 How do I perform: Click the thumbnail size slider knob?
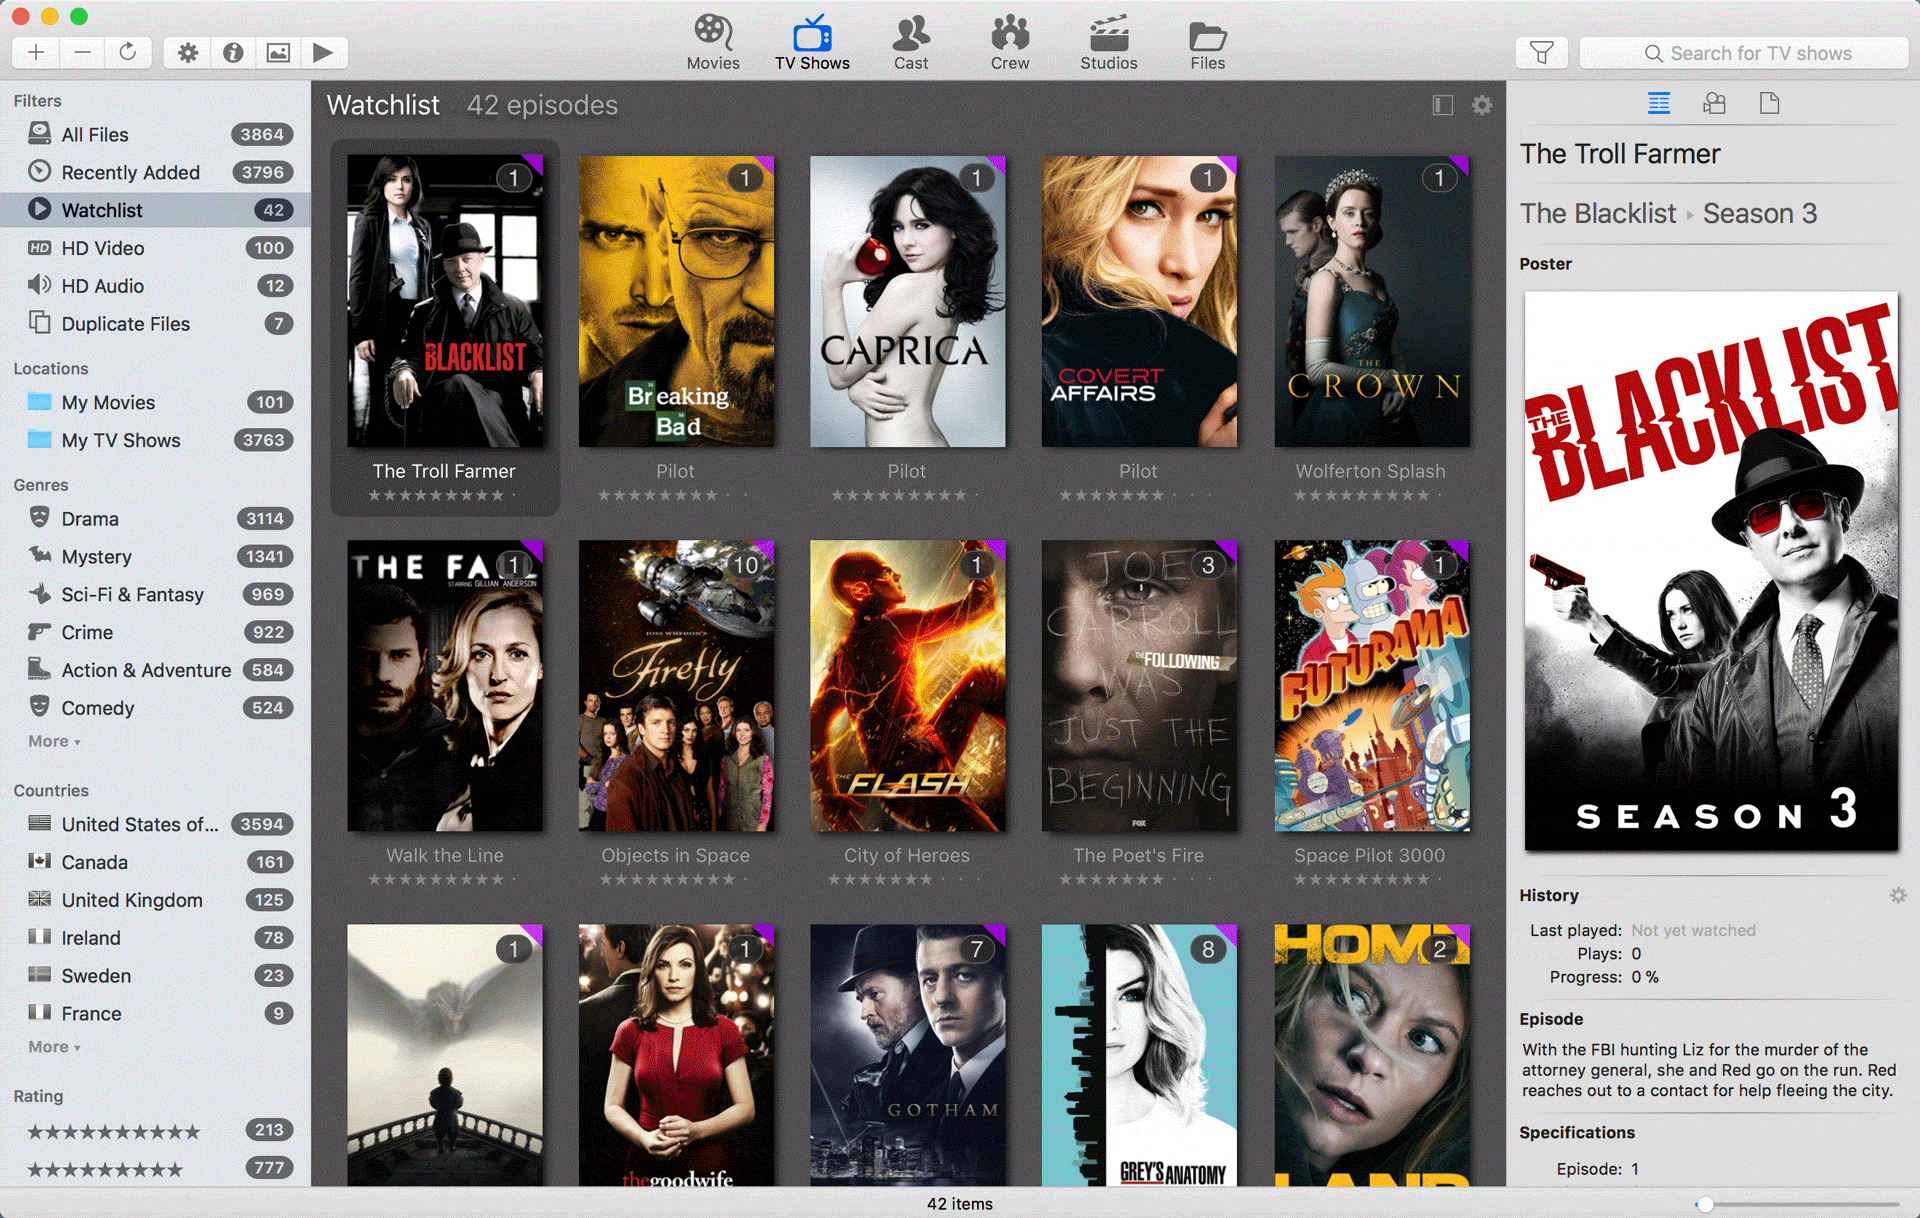click(x=1705, y=1204)
